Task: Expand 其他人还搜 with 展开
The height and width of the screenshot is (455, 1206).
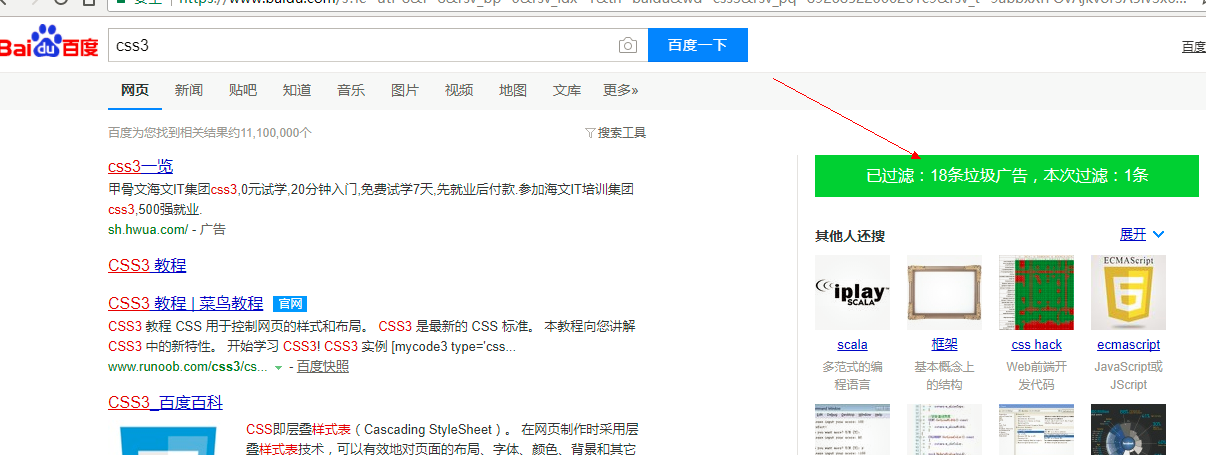Action: (x=1142, y=234)
